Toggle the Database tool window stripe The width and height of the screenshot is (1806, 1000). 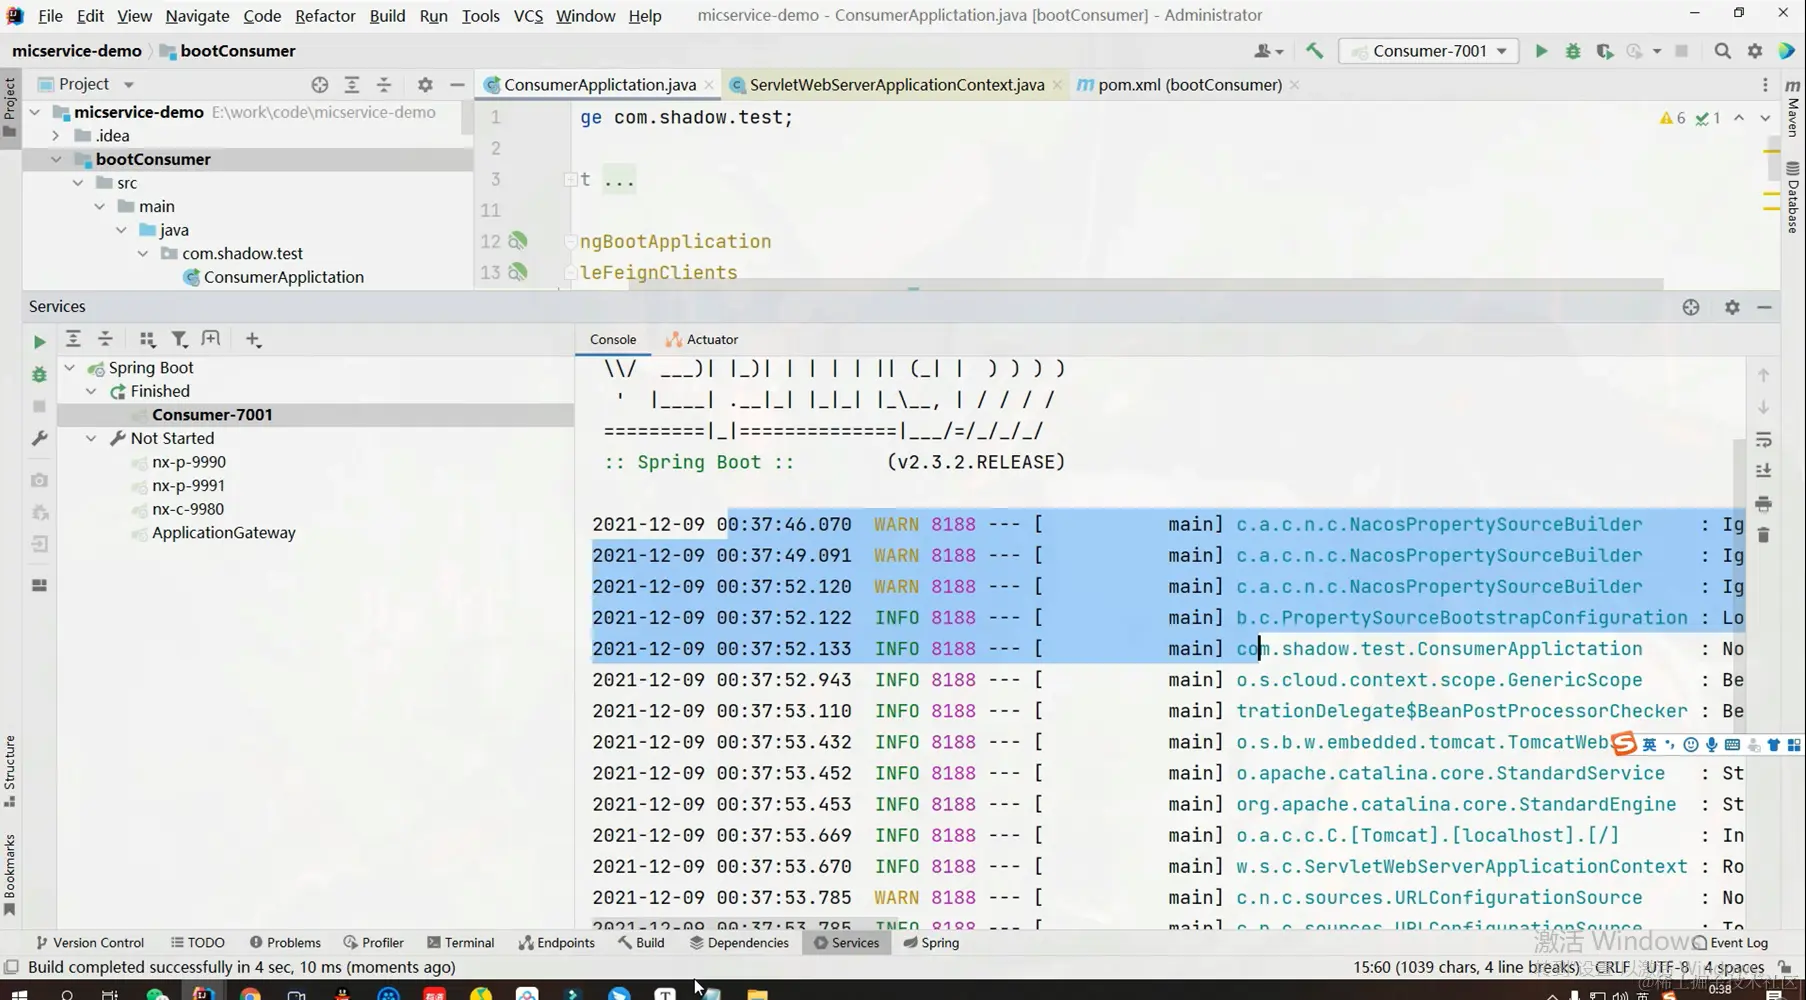(1793, 197)
